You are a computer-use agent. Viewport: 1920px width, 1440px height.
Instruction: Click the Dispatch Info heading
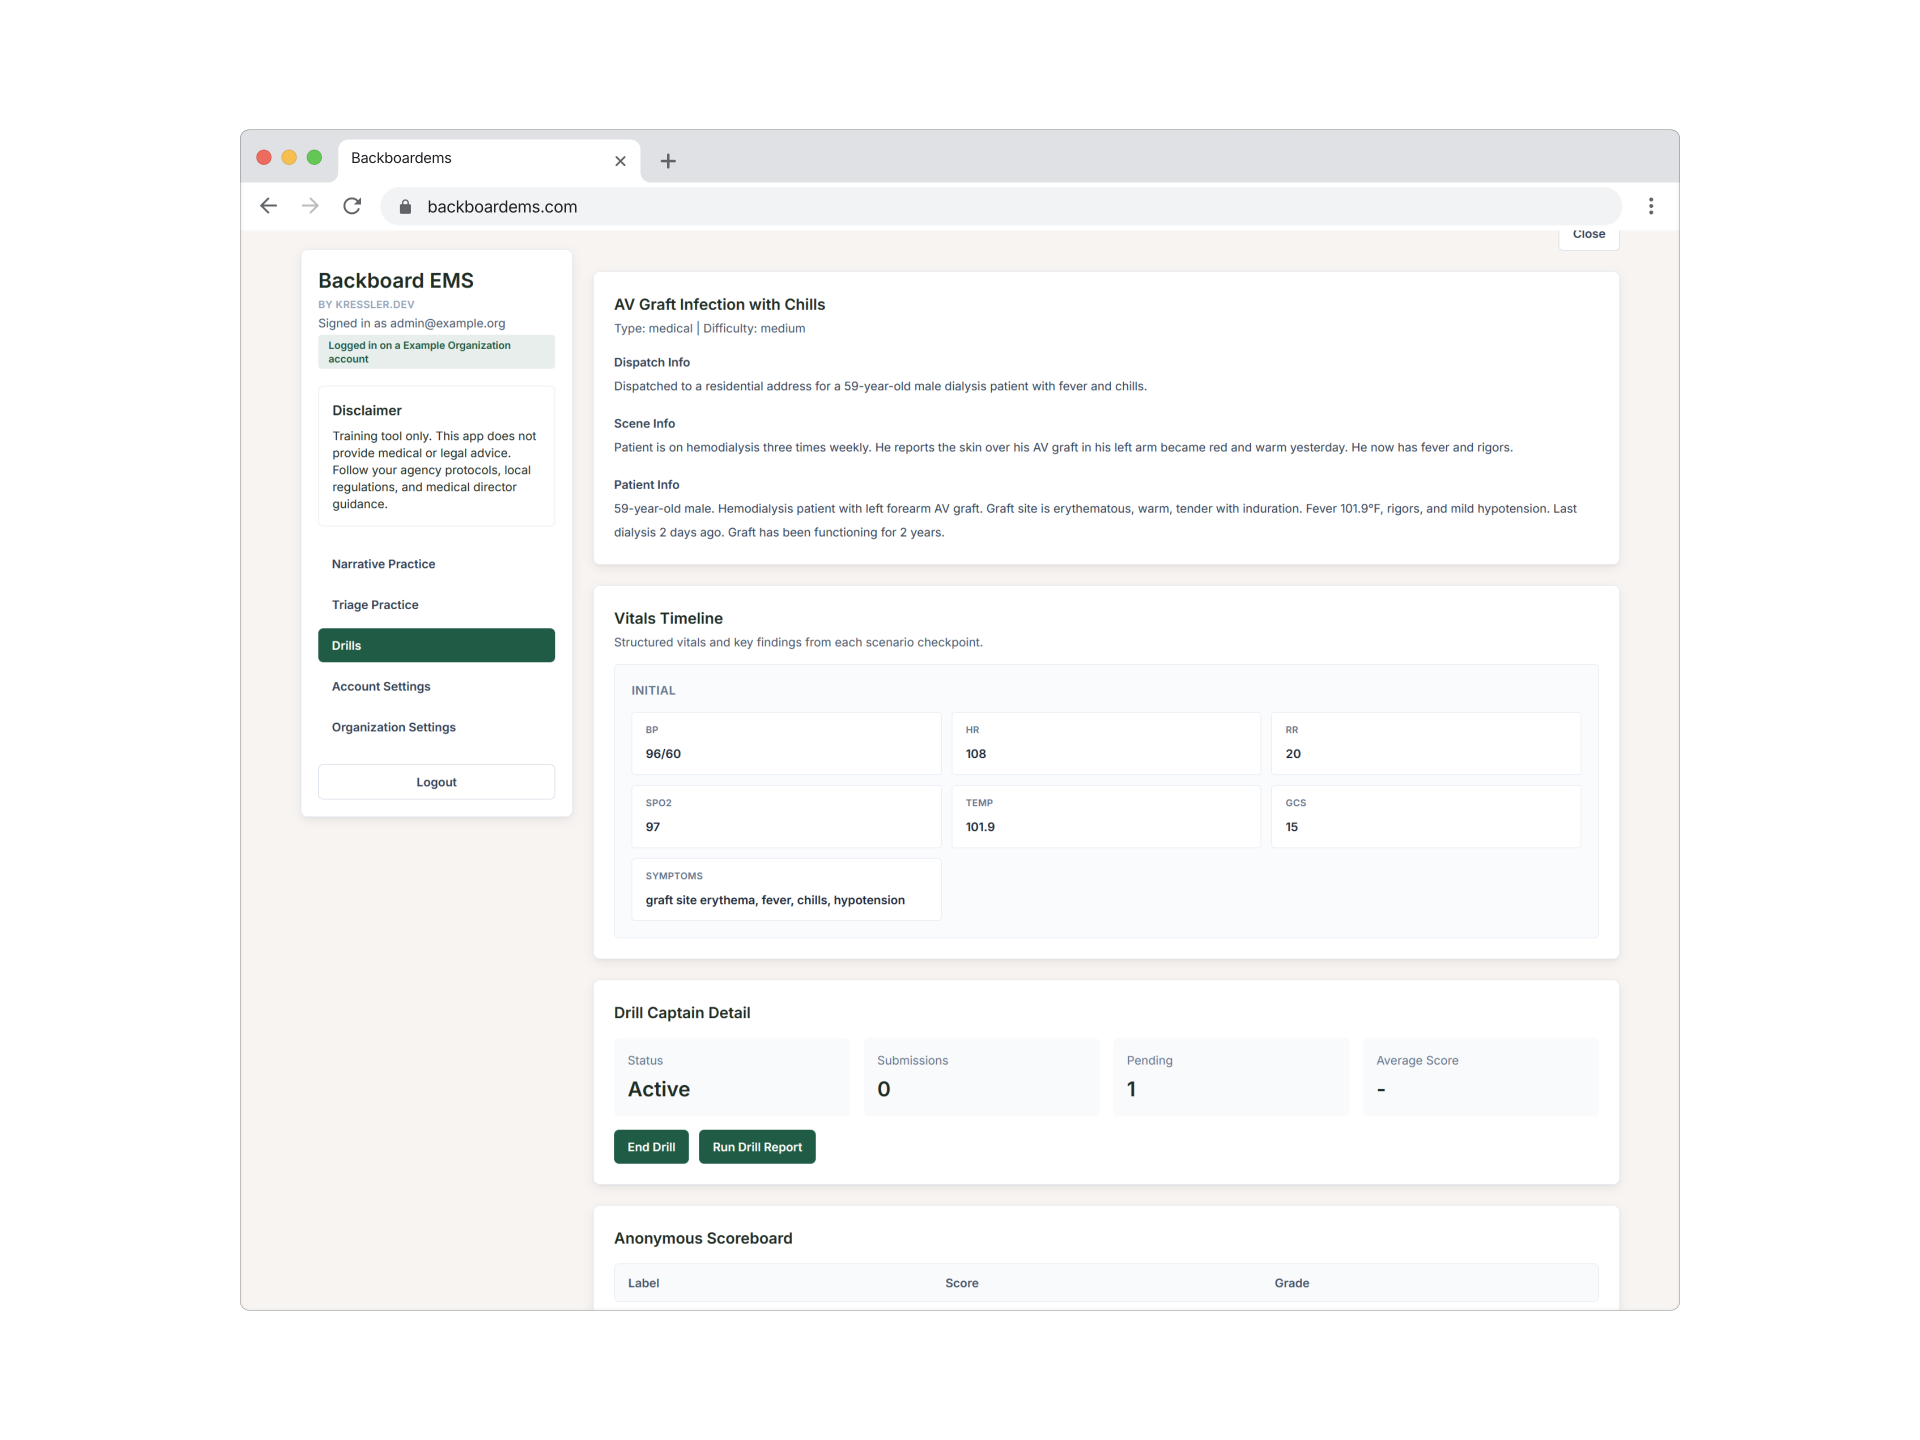tap(652, 362)
